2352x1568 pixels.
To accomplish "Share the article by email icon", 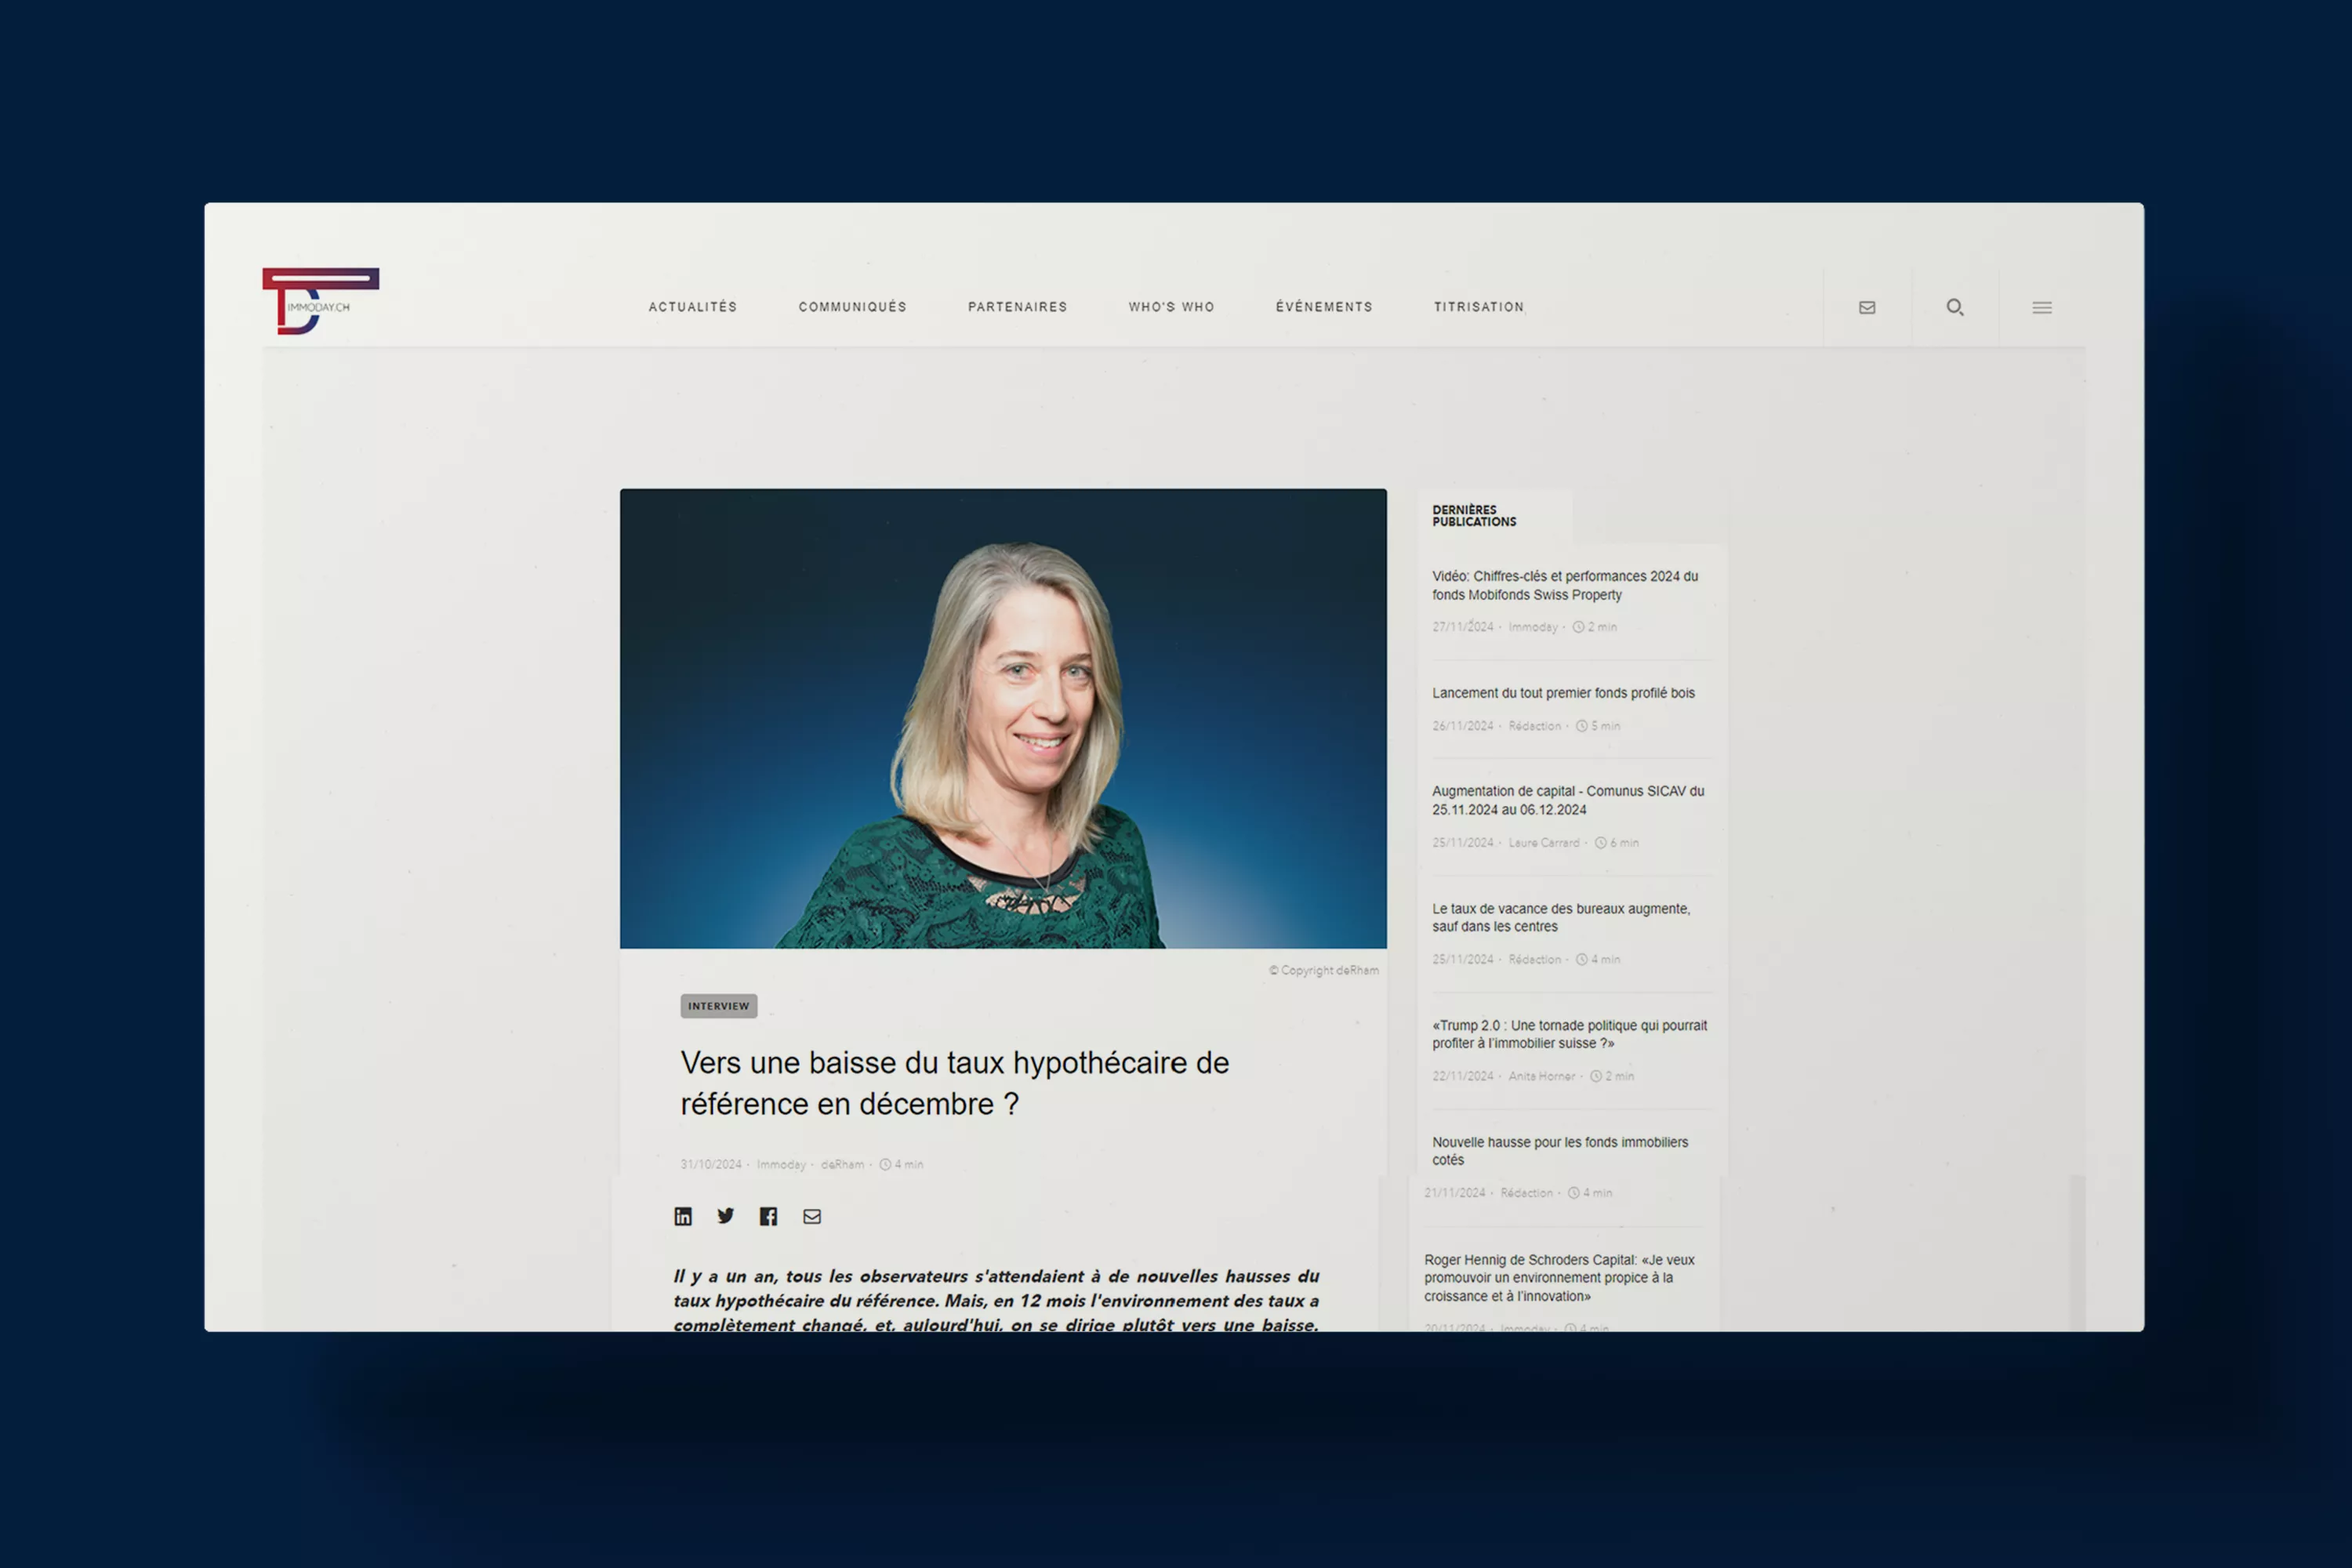I will pyautogui.click(x=812, y=1216).
